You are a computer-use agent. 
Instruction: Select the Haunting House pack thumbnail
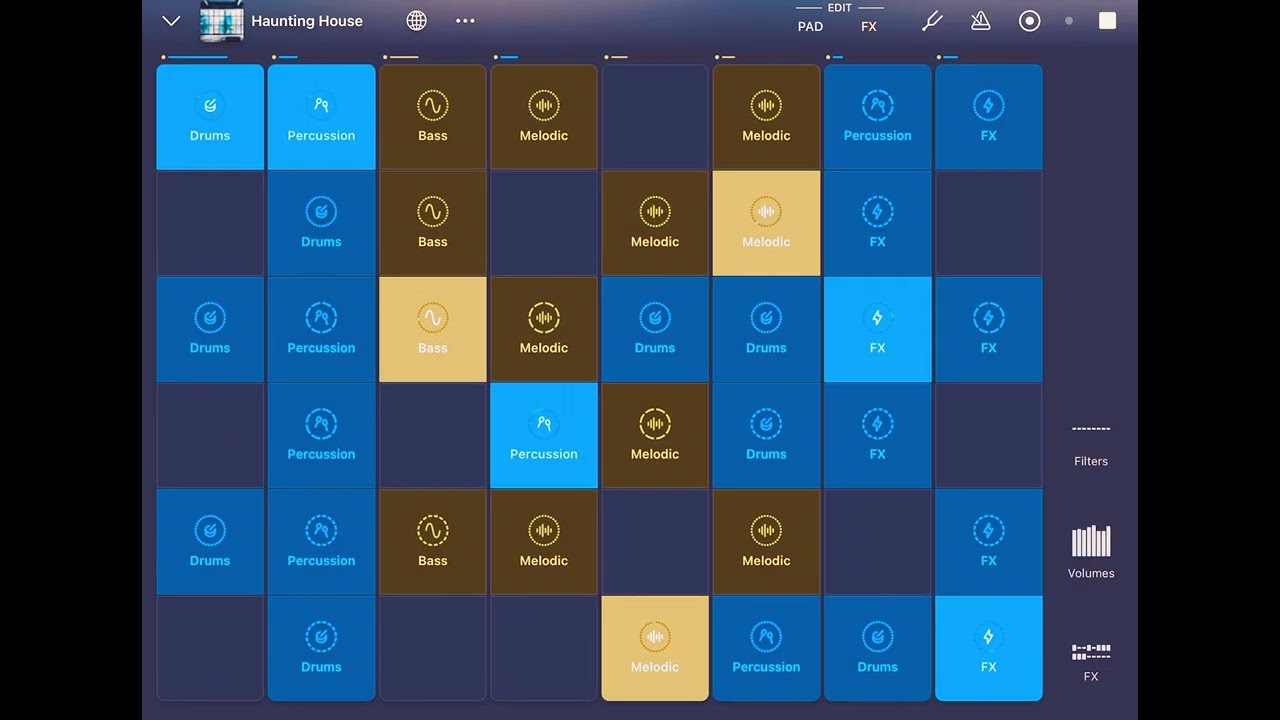(x=222, y=21)
